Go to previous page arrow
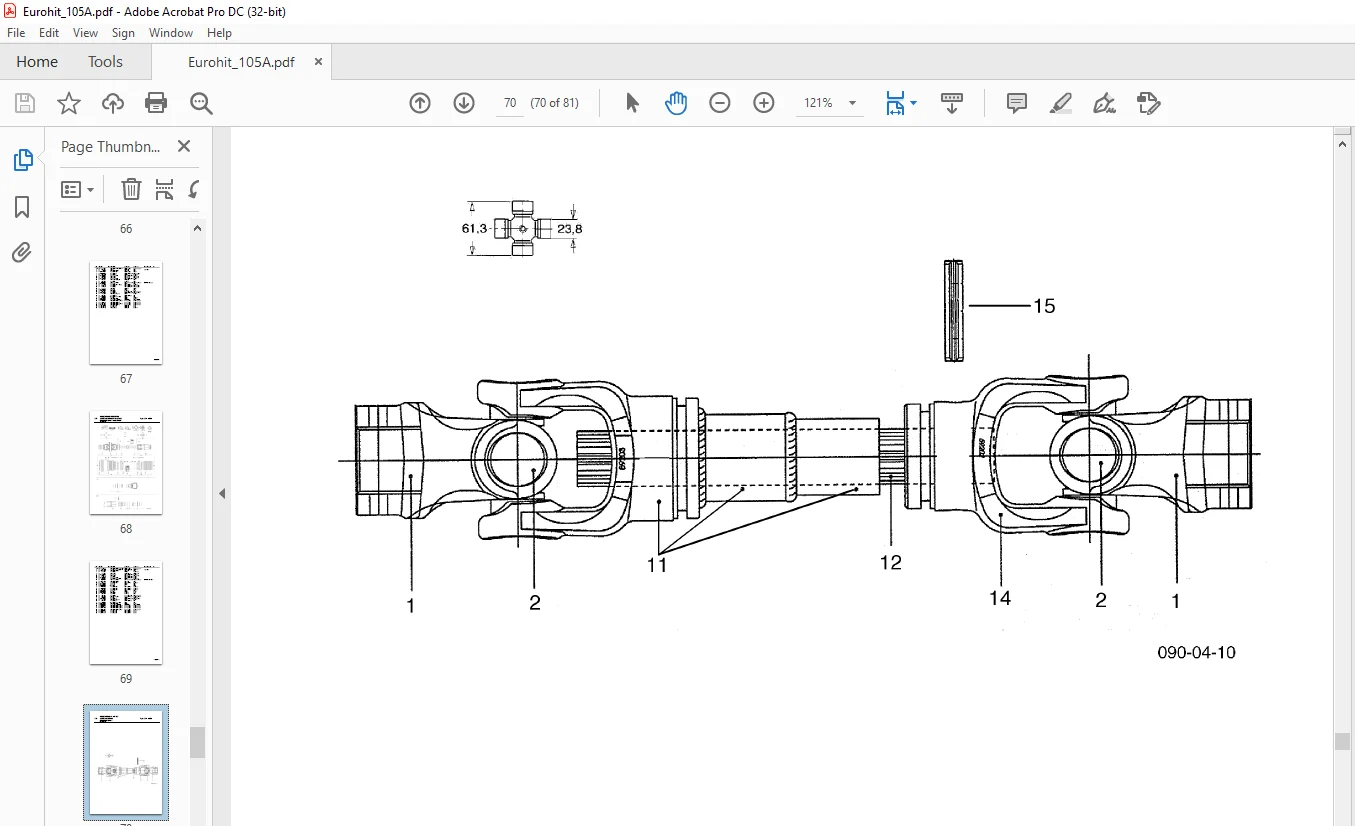The image size is (1355, 826). 420,103
